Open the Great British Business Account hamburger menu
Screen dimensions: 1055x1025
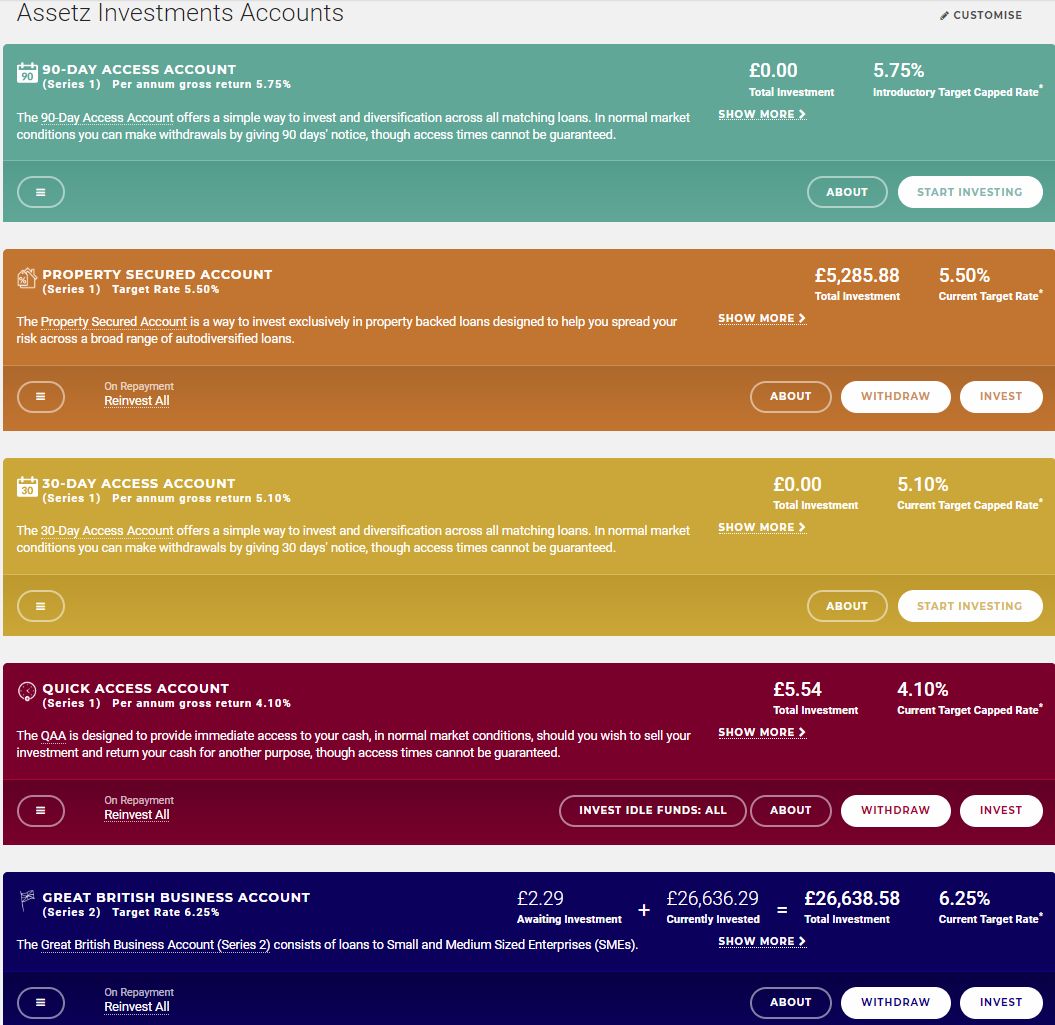point(41,1002)
